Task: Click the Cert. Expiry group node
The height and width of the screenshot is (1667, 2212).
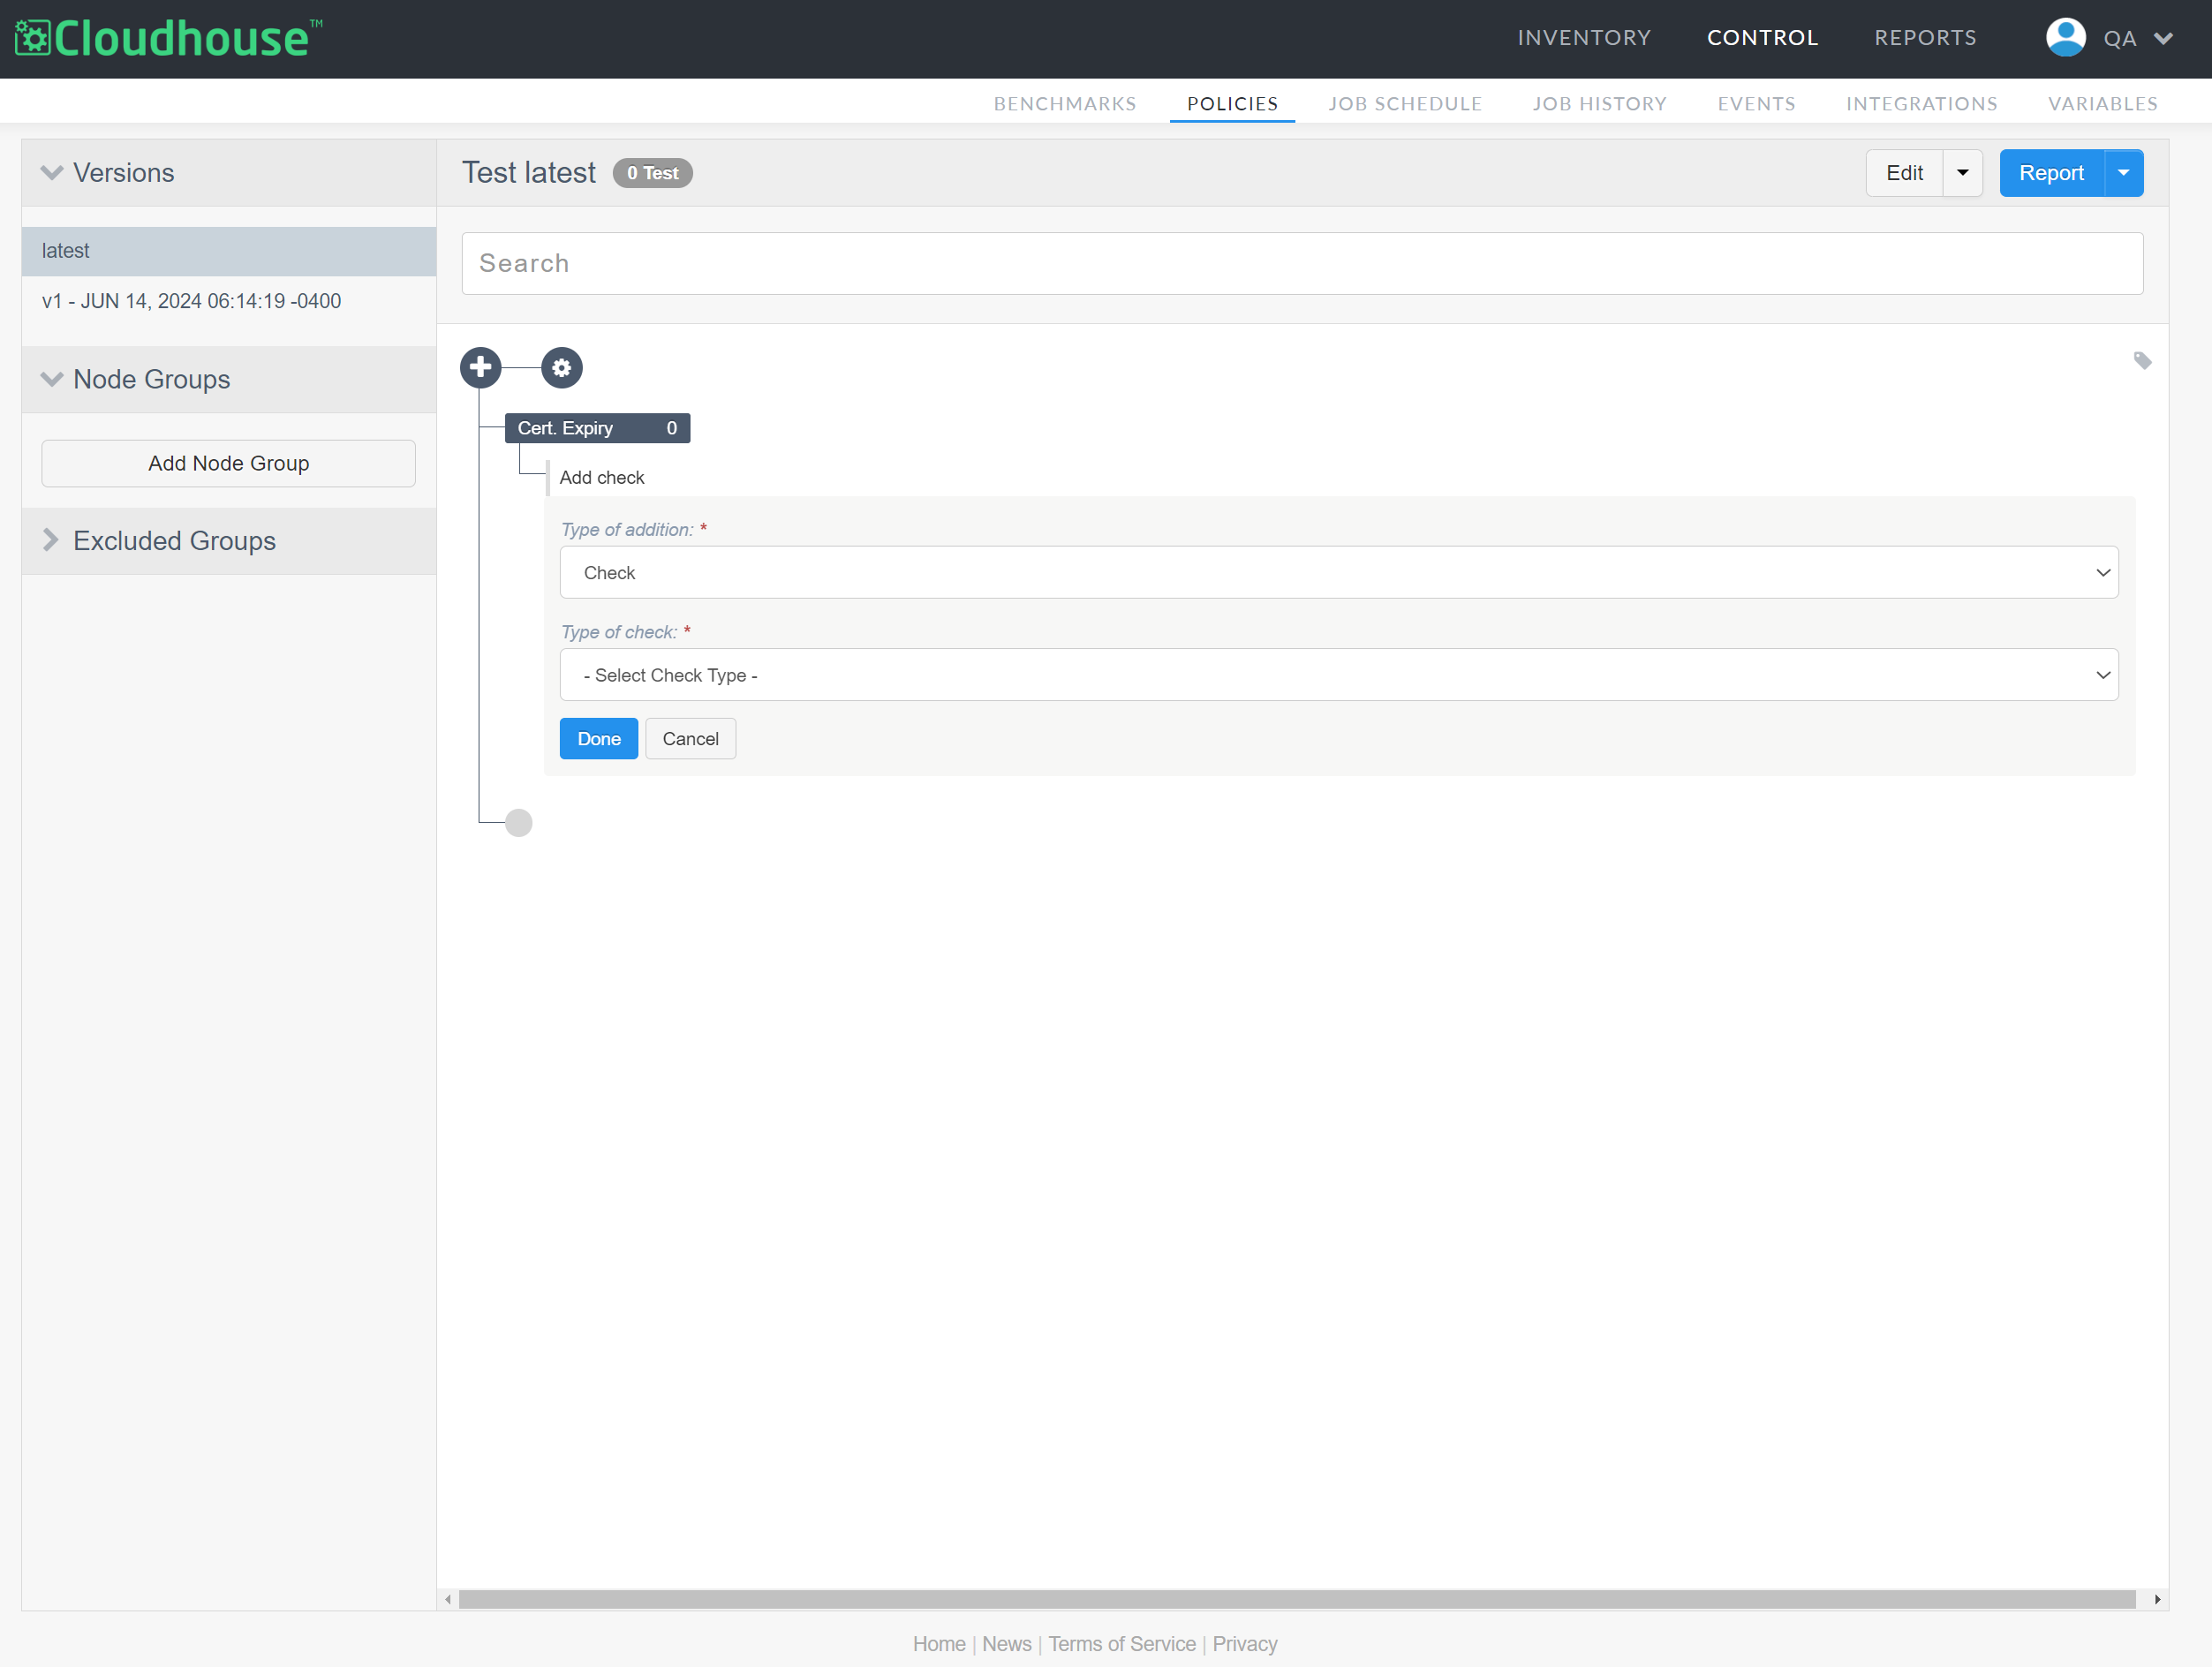Action: 597,428
